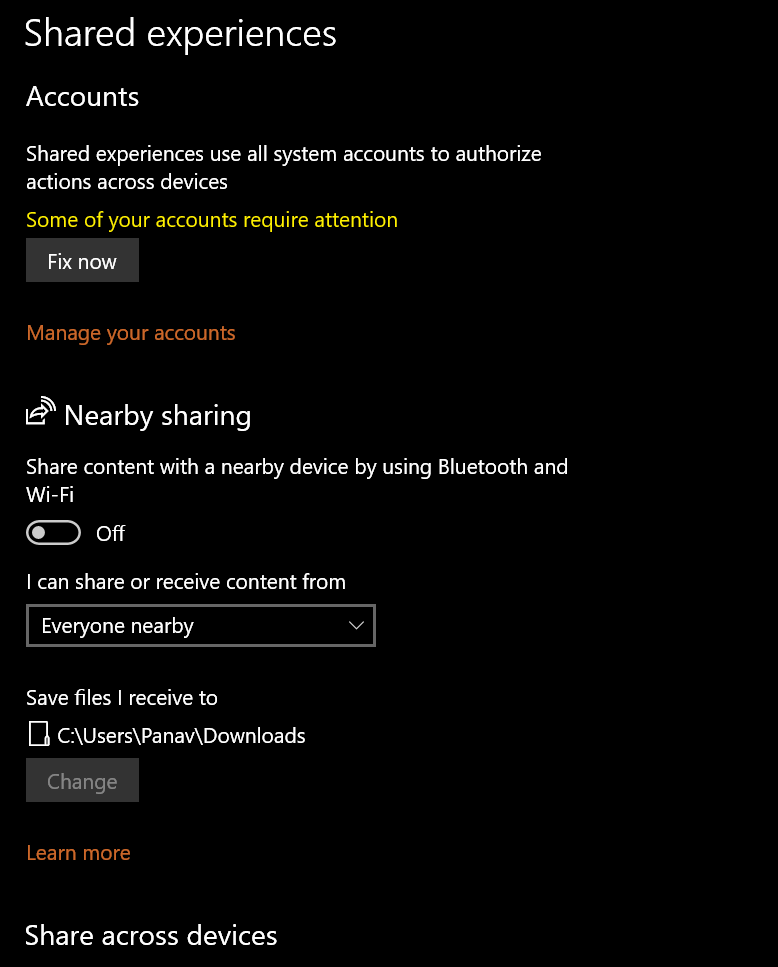Open the Learn more link
The image size is (778, 967).
coord(78,853)
